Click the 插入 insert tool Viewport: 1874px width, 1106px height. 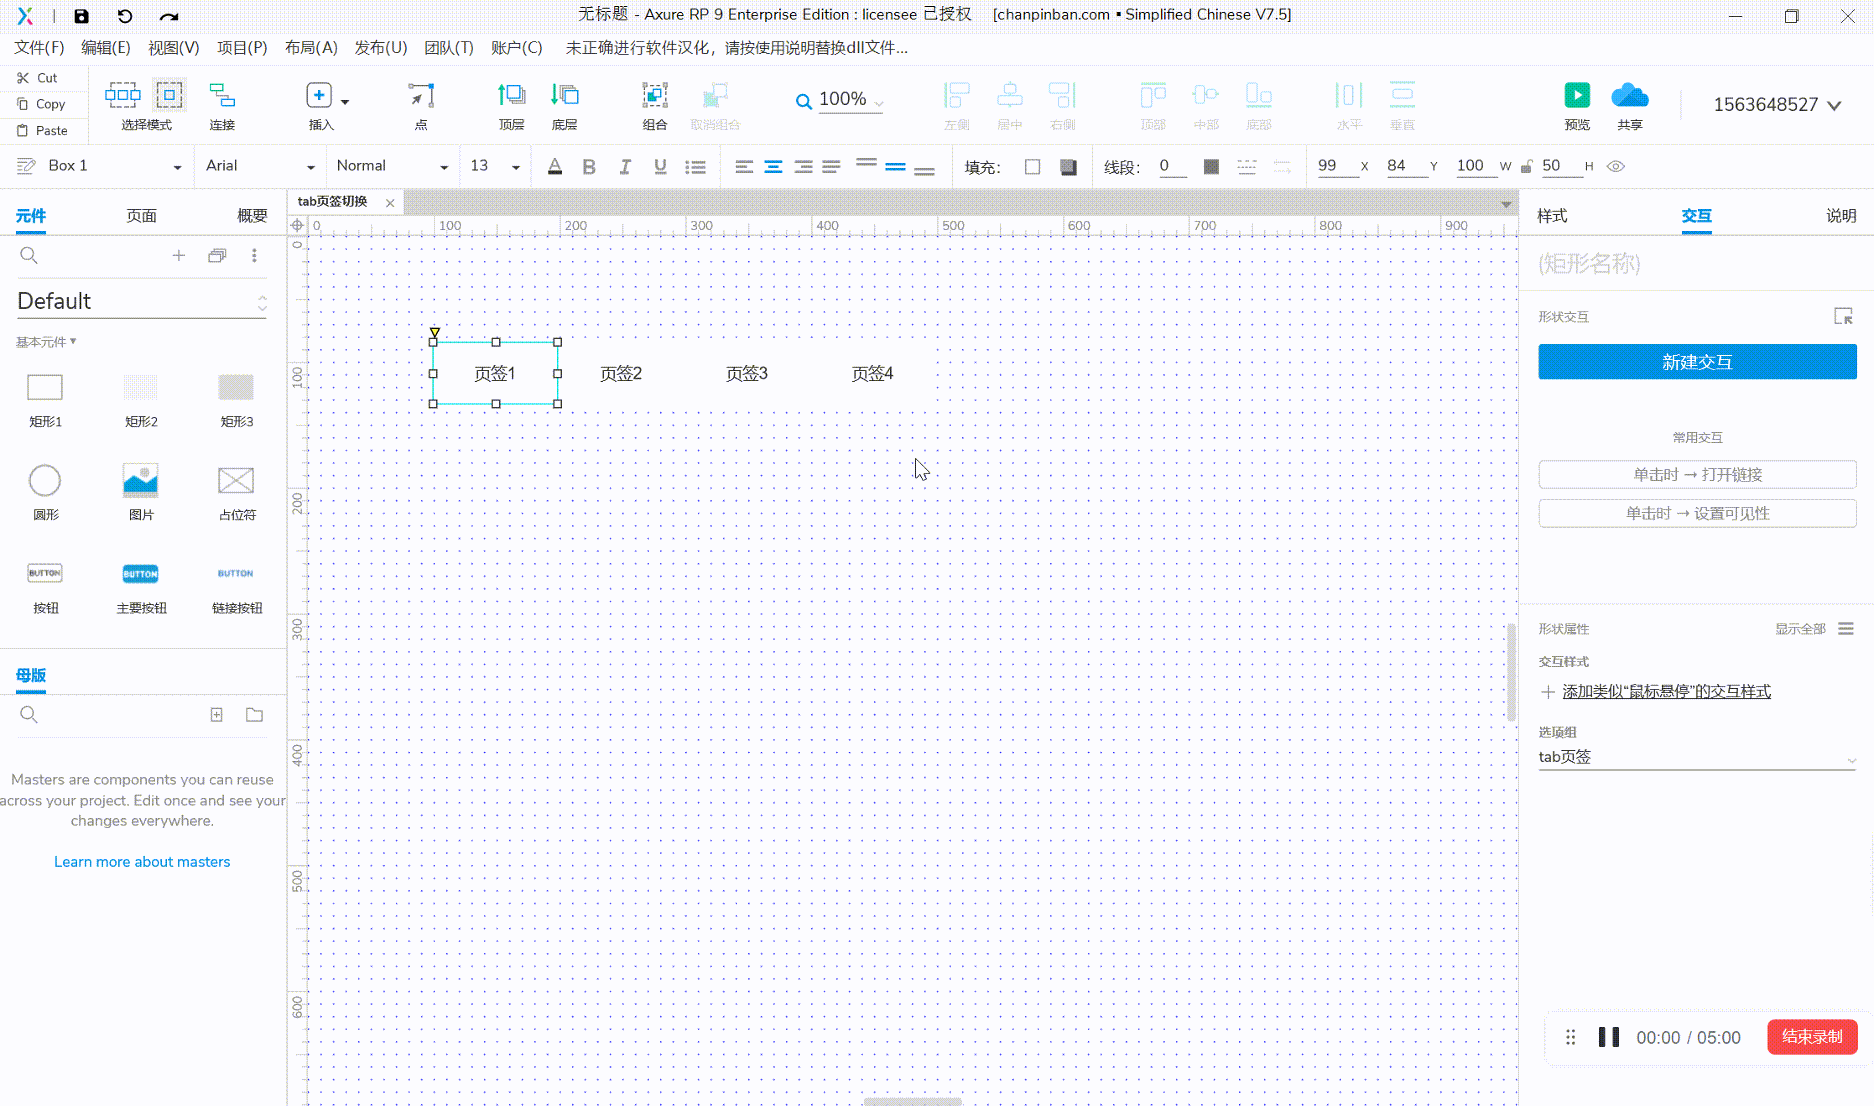[320, 105]
